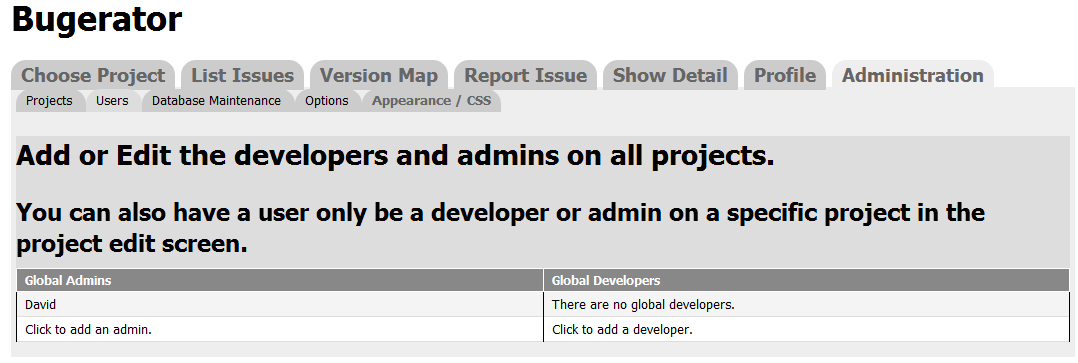
Task: Switch to the List Issues tab
Action: point(243,75)
